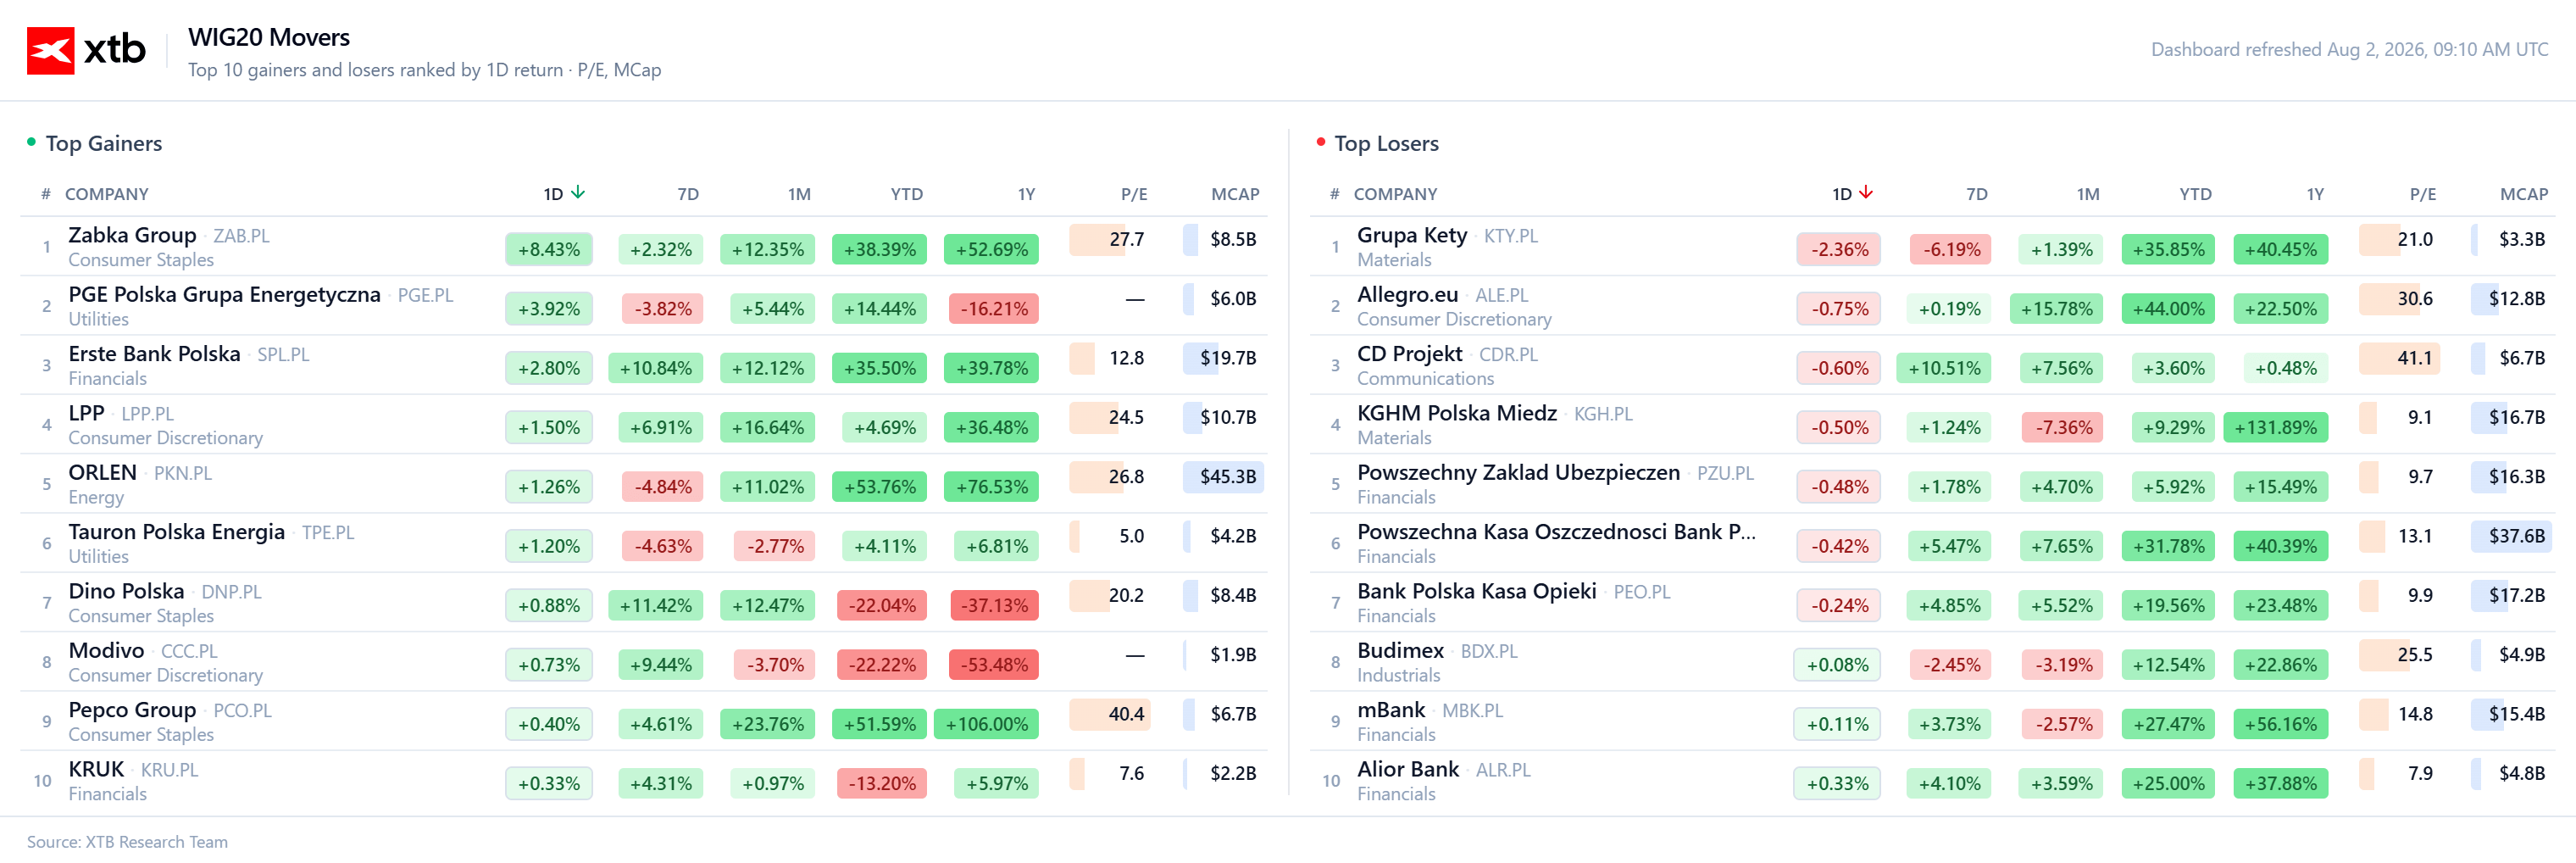Click the red Top Losers bullet dot
The image size is (2576, 863).
(x=1320, y=142)
